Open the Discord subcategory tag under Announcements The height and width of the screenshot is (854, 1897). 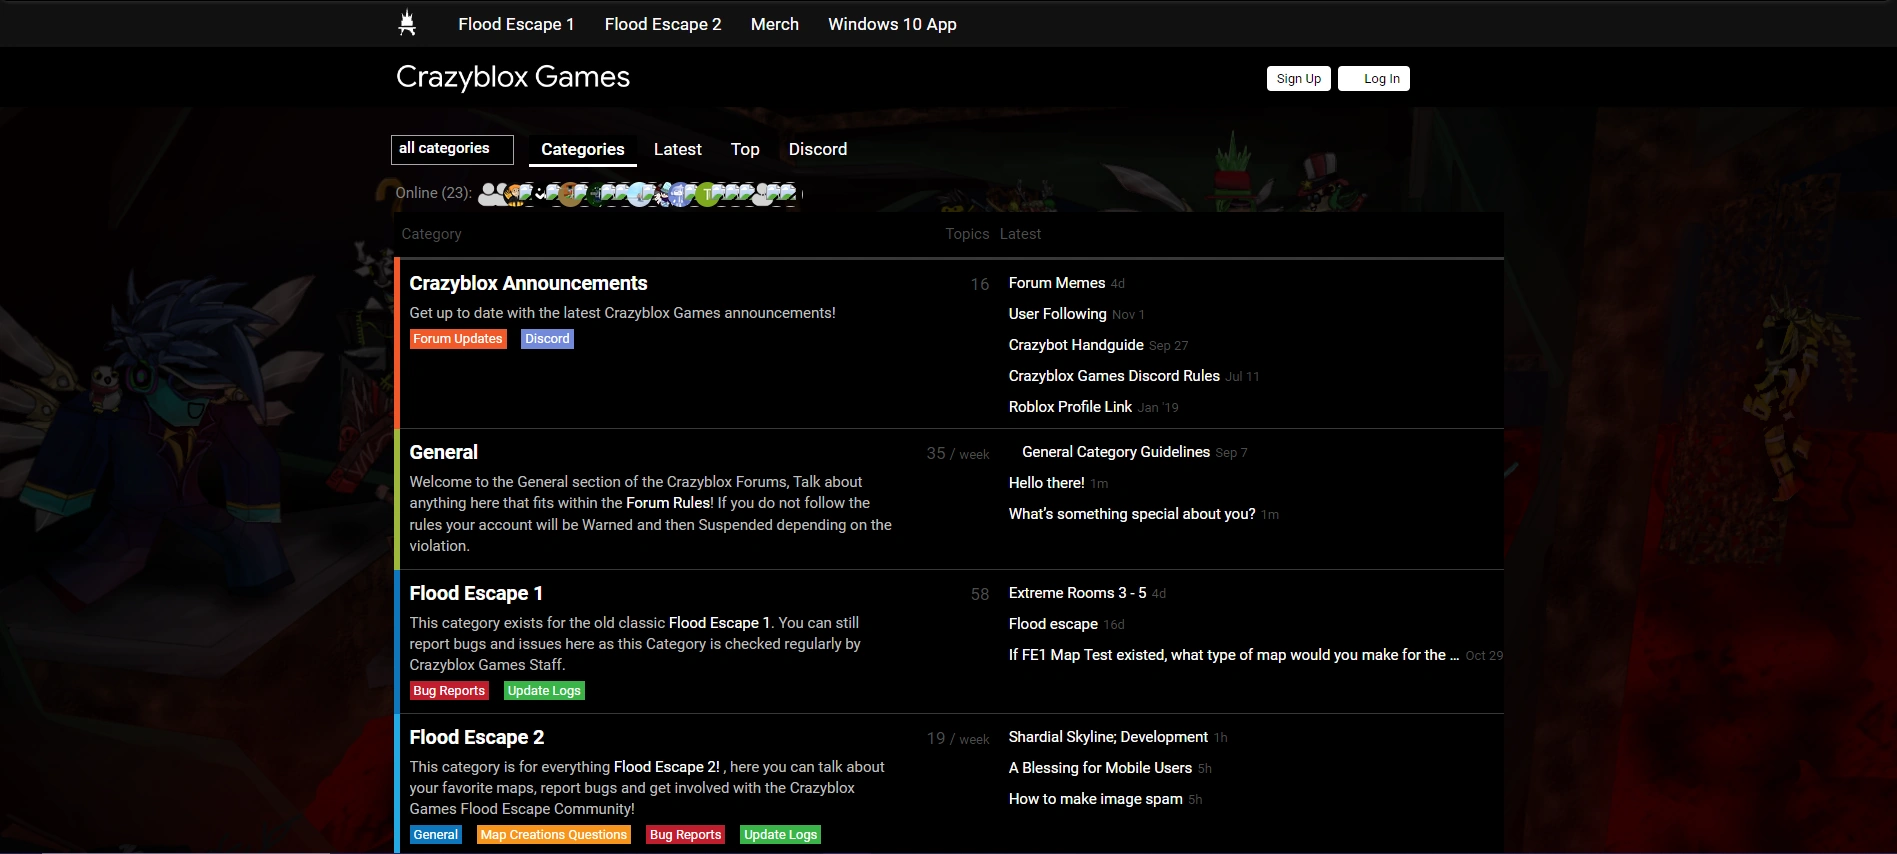[x=547, y=339]
